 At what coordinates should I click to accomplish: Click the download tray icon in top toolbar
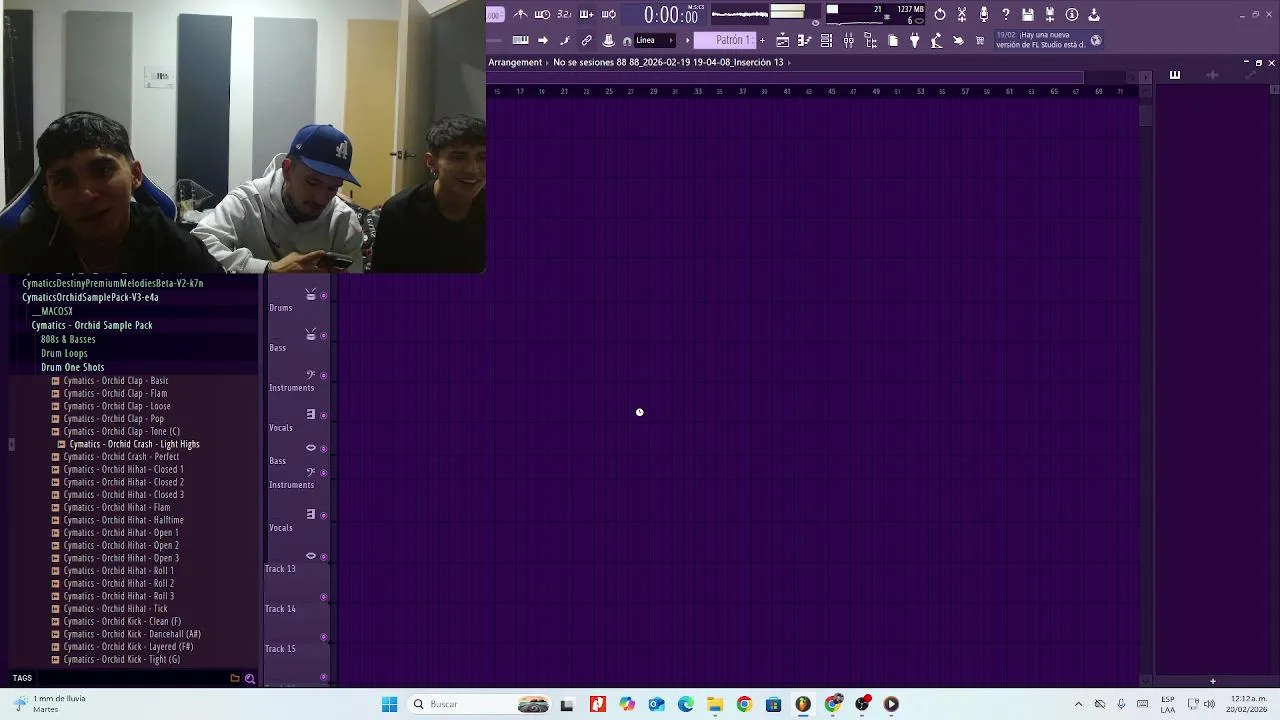[1094, 15]
